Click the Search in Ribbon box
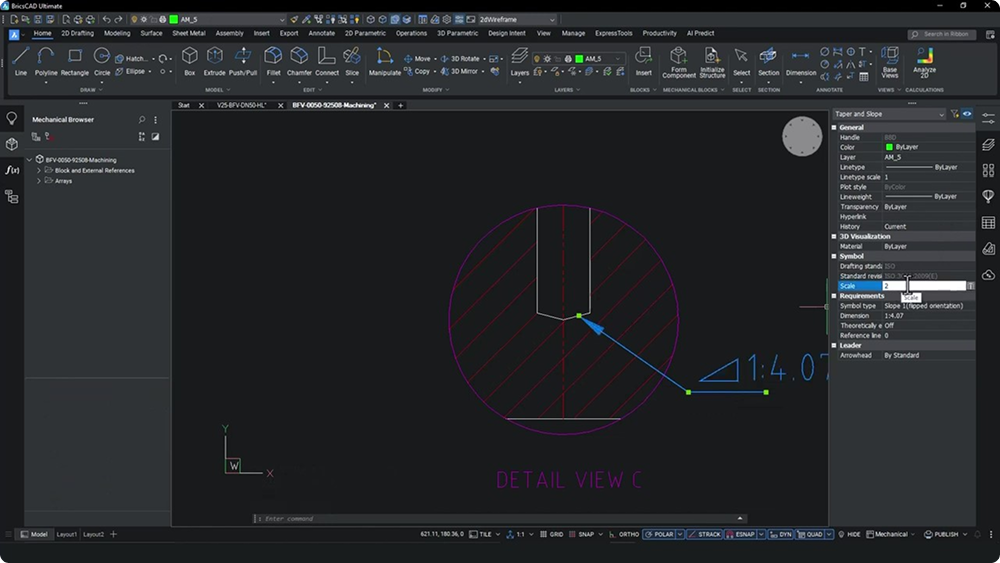The height and width of the screenshot is (563, 1000). click(942, 34)
